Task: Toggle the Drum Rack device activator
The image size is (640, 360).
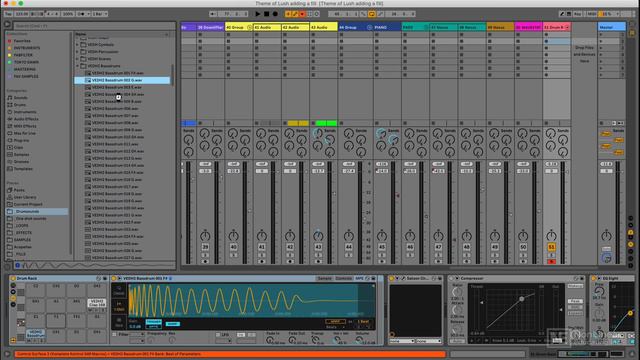Action: 13,278
